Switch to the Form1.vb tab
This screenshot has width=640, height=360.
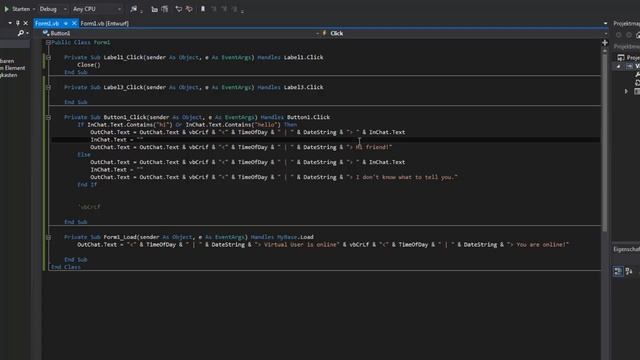[47, 24]
